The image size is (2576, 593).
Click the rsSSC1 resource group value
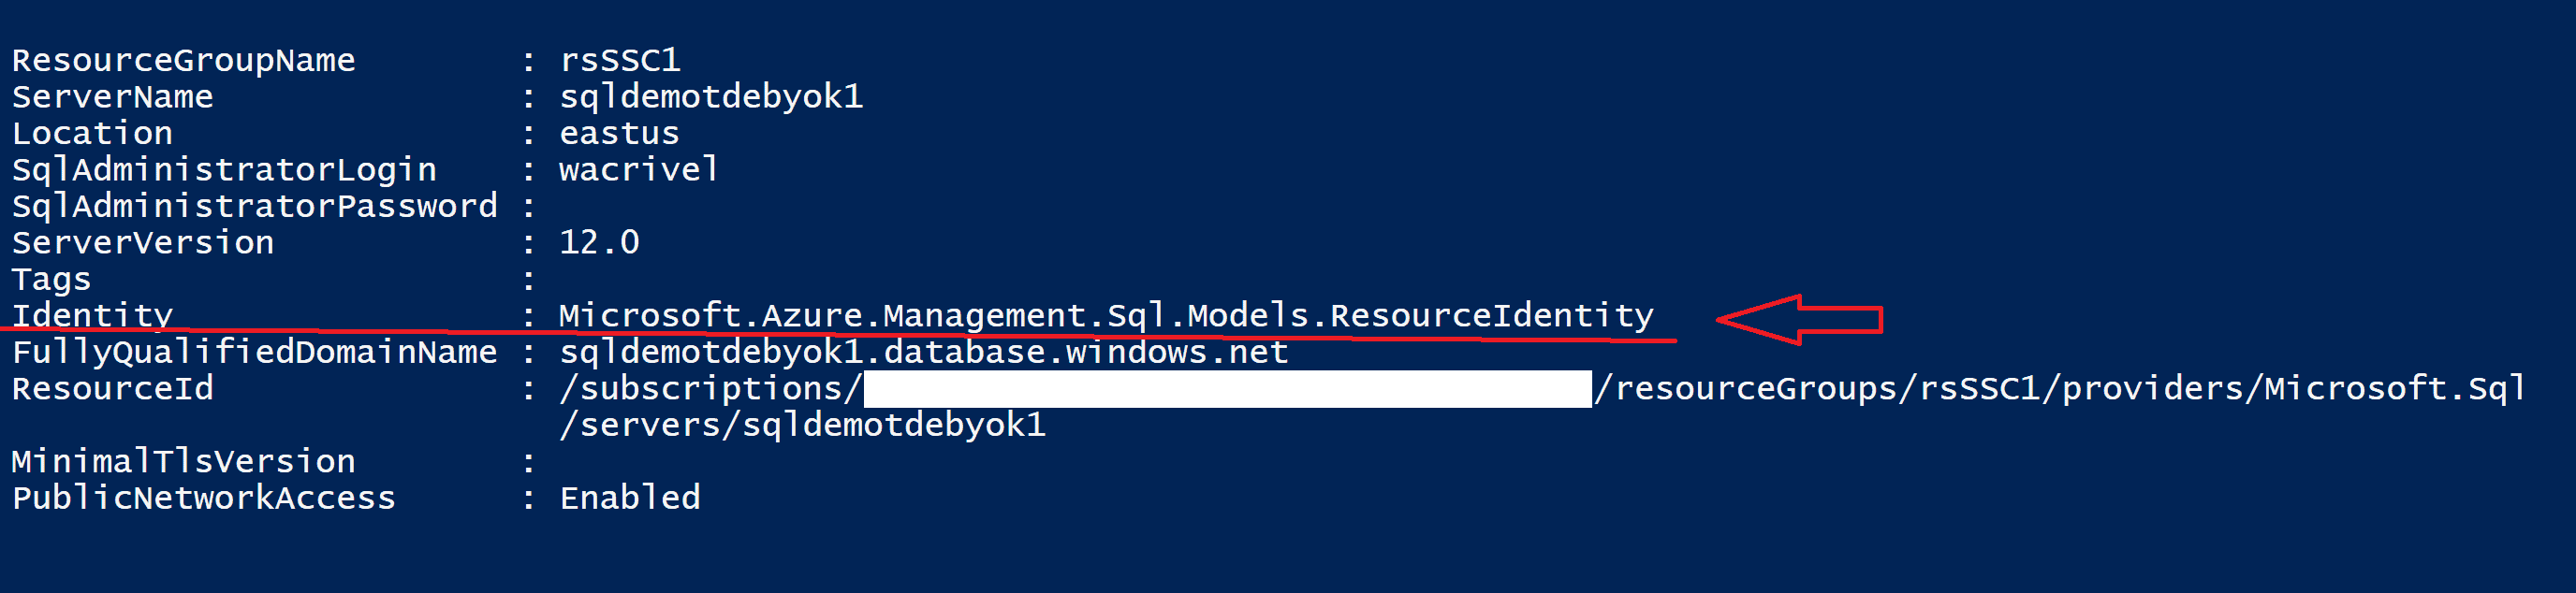pyautogui.click(x=620, y=61)
